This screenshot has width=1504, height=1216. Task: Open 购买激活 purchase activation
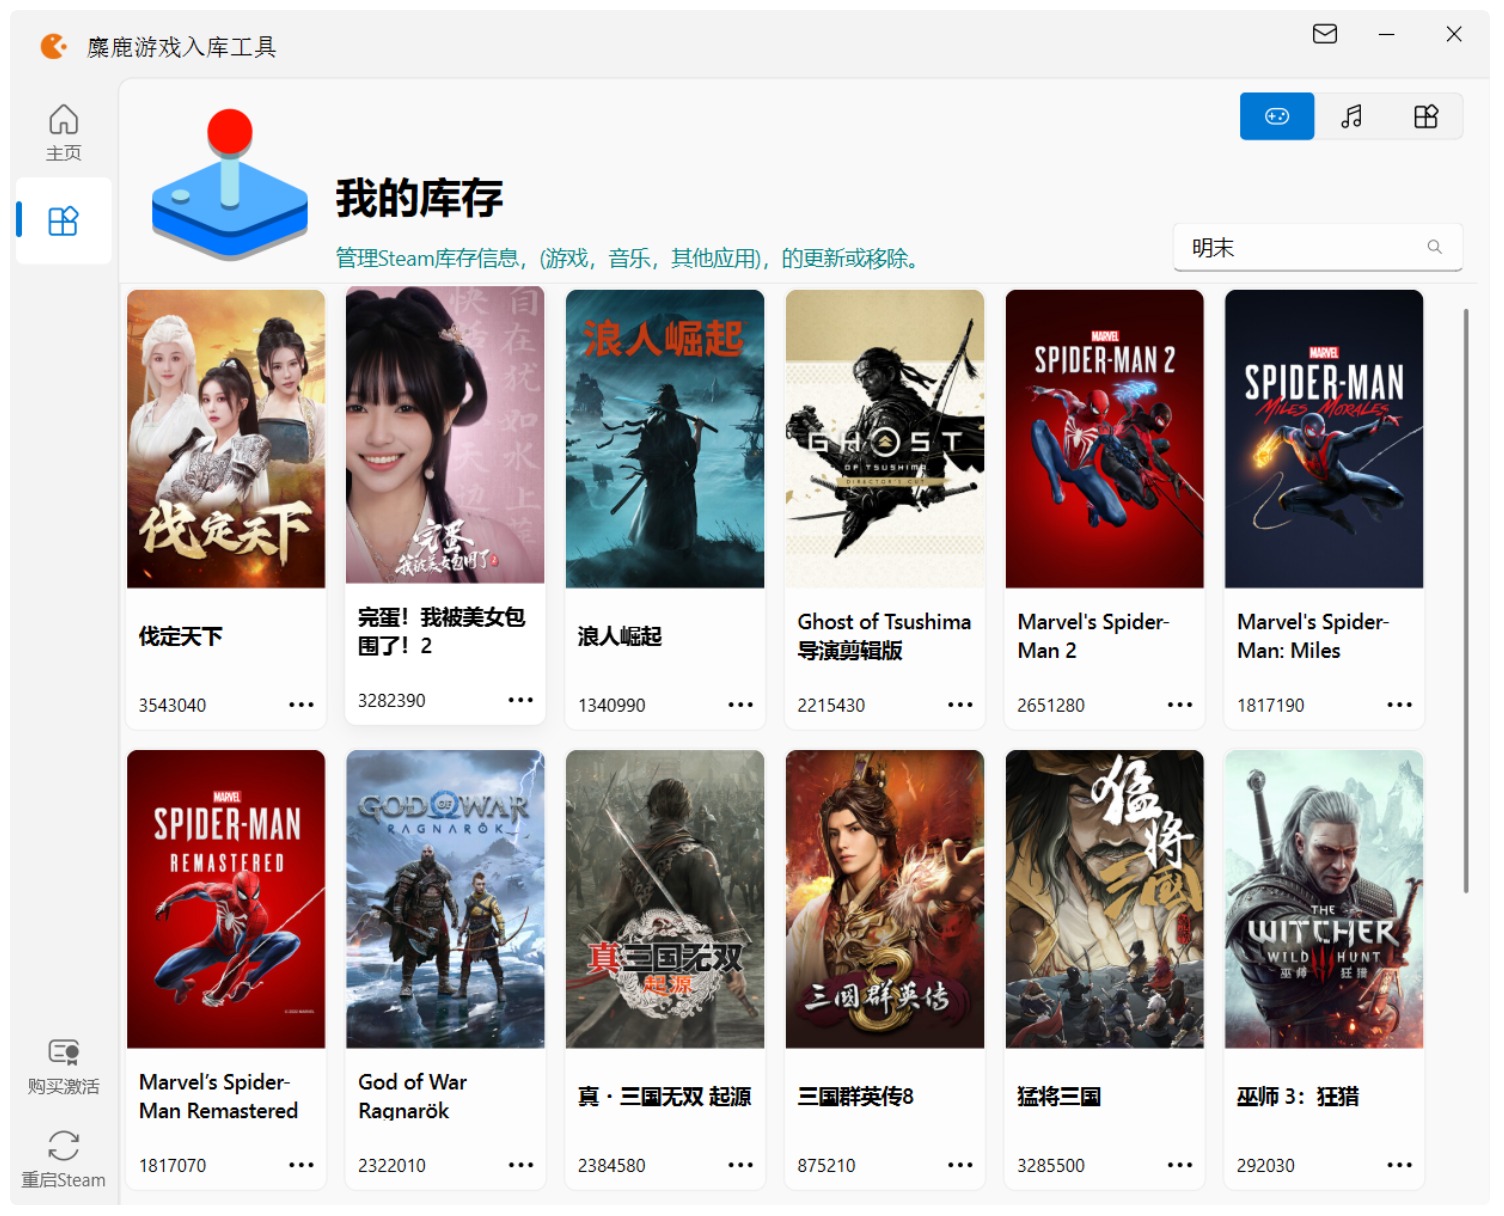pyautogui.click(x=63, y=1066)
